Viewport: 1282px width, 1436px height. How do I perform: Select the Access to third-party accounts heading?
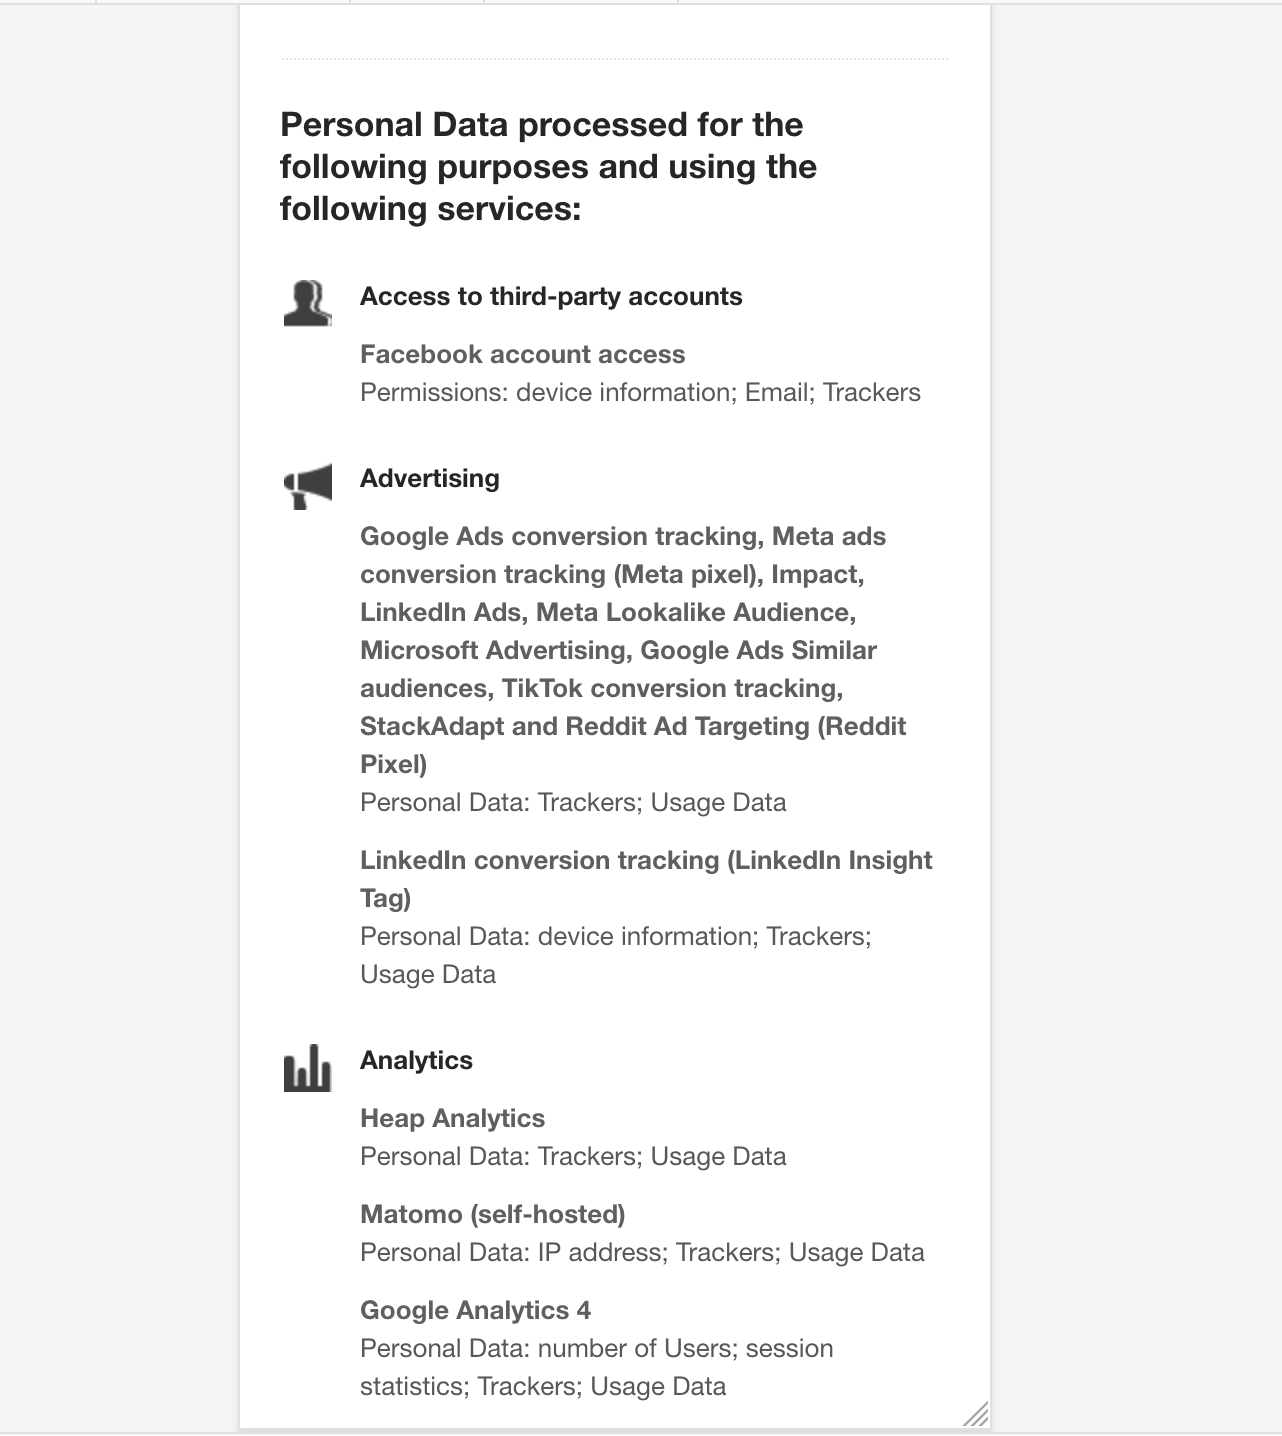point(551,297)
